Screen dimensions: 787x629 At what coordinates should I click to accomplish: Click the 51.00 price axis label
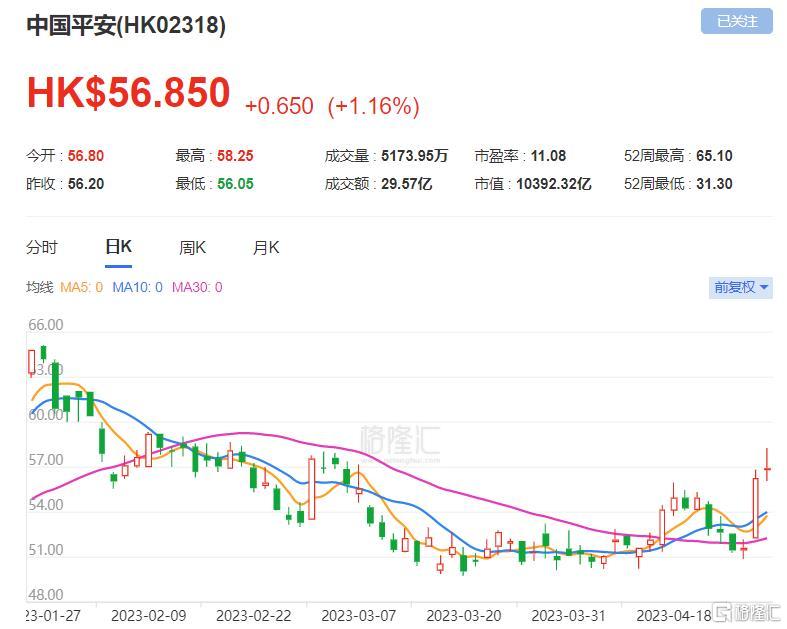click(46, 550)
